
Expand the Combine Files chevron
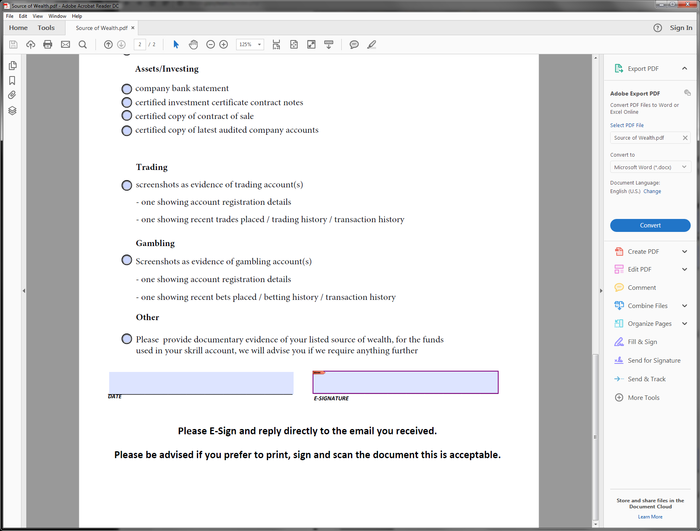coord(684,306)
